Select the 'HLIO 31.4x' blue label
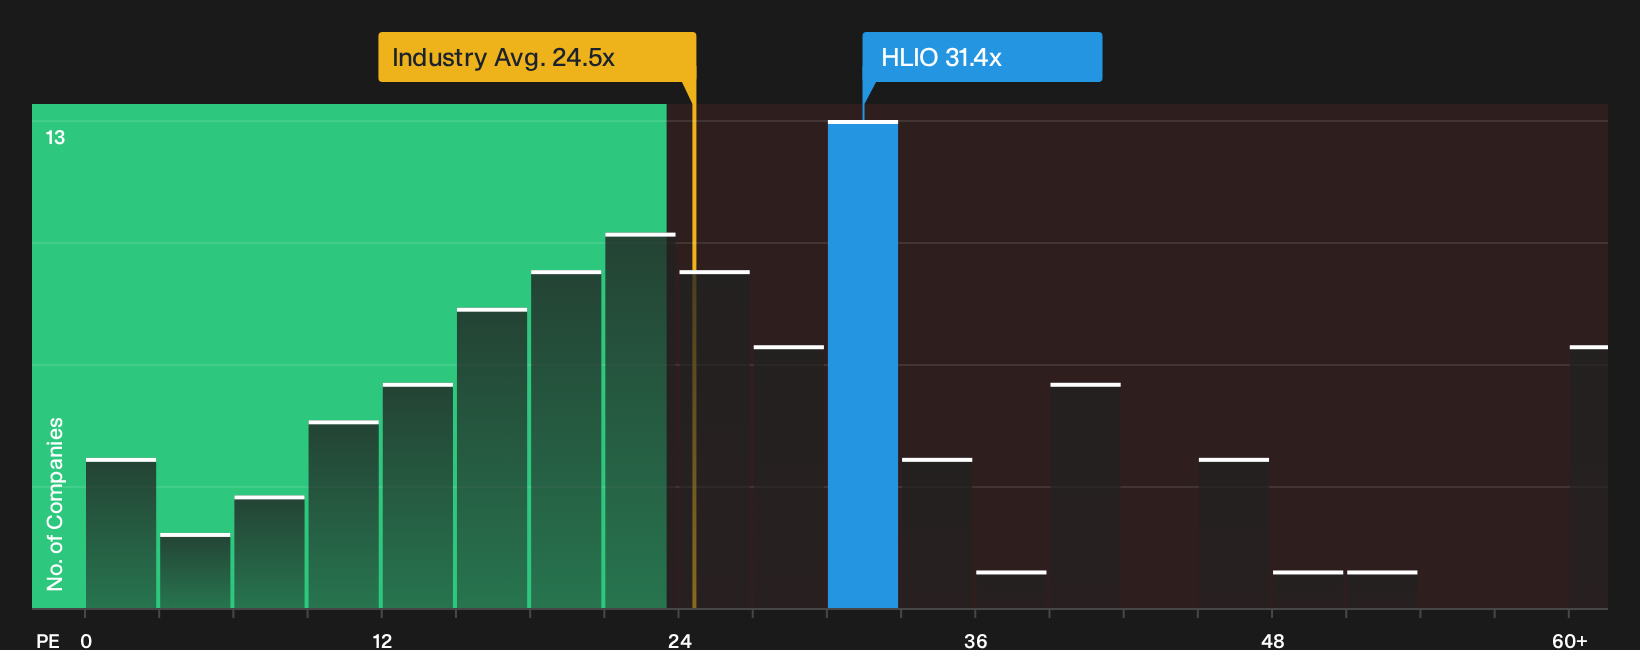This screenshot has height=650, width=1640. pos(982,57)
